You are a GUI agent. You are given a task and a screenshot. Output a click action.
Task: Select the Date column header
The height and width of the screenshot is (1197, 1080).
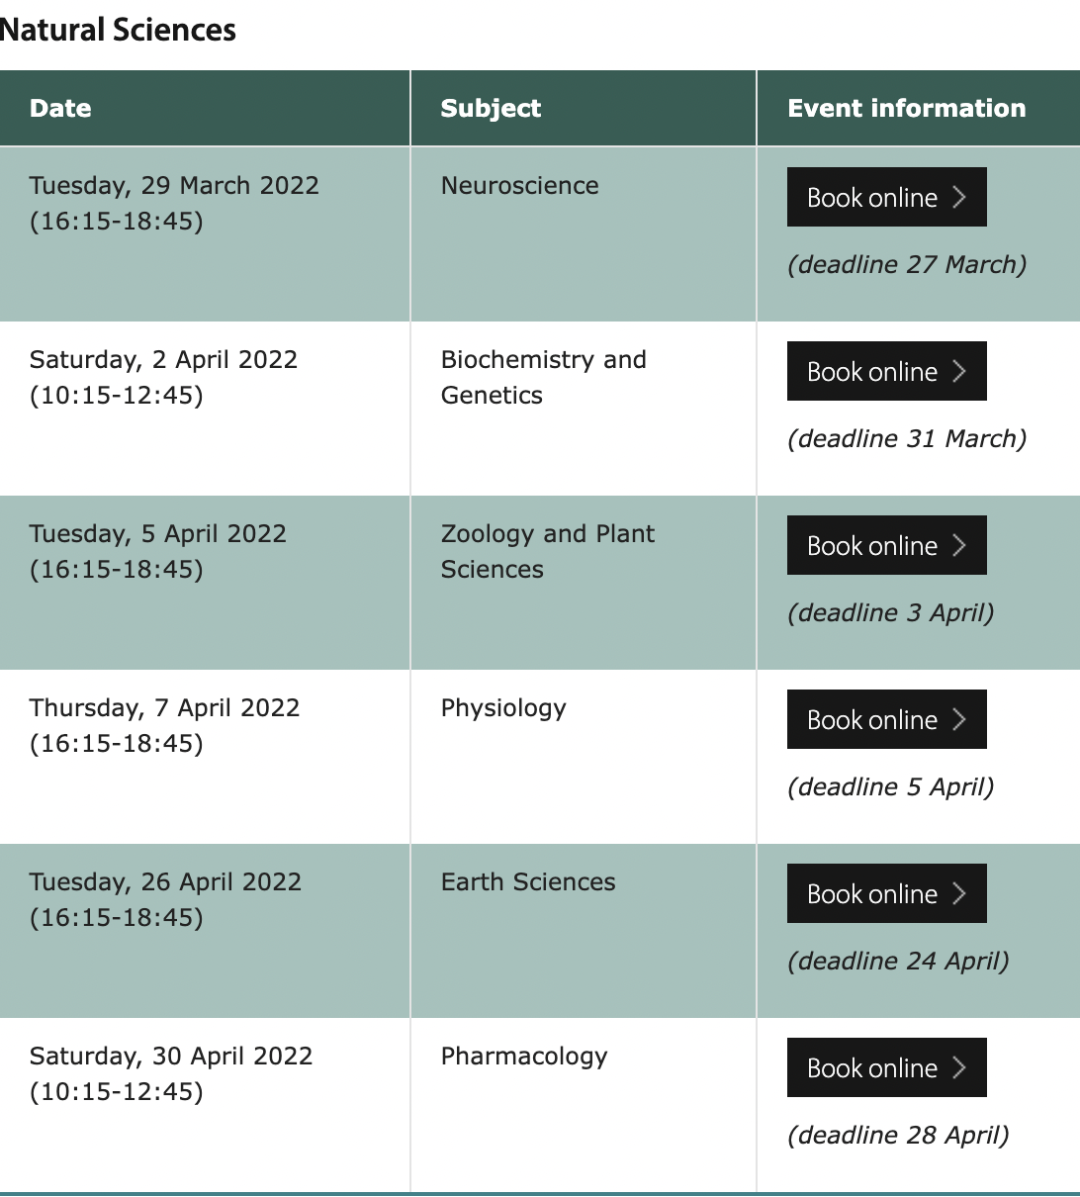coord(205,108)
